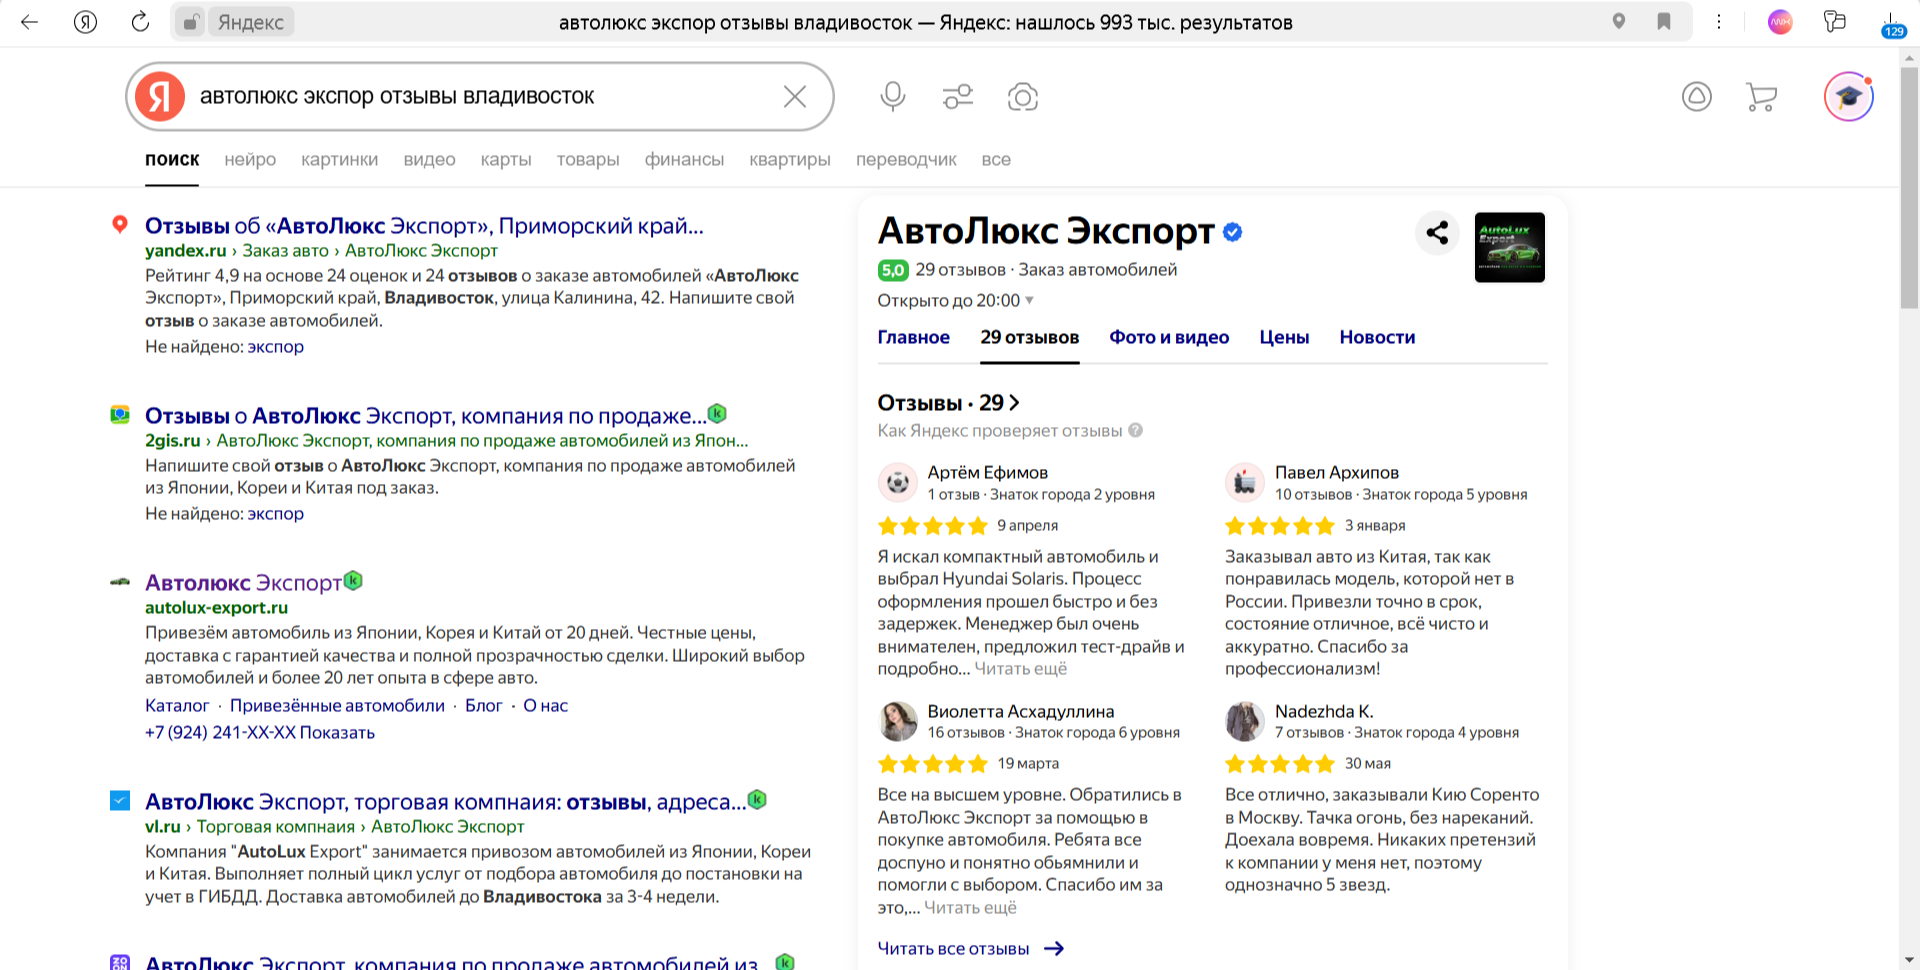
Task: Expand Артём Ефимов's review with 'Читать ещё'
Action: (1021, 669)
